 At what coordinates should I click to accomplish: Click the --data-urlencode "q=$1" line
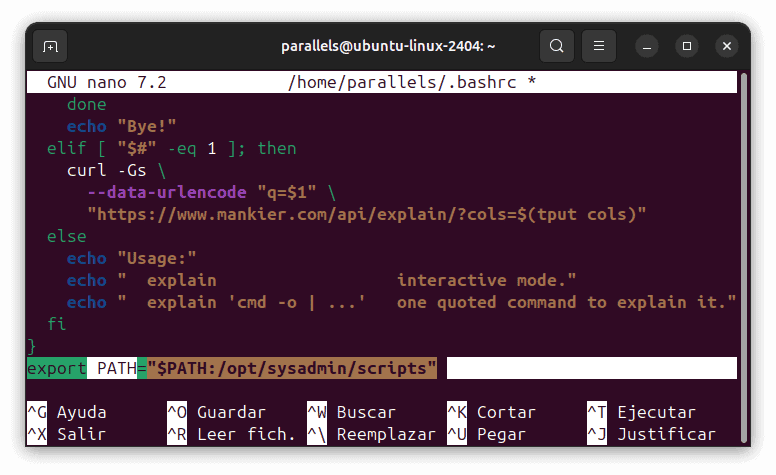point(211,192)
